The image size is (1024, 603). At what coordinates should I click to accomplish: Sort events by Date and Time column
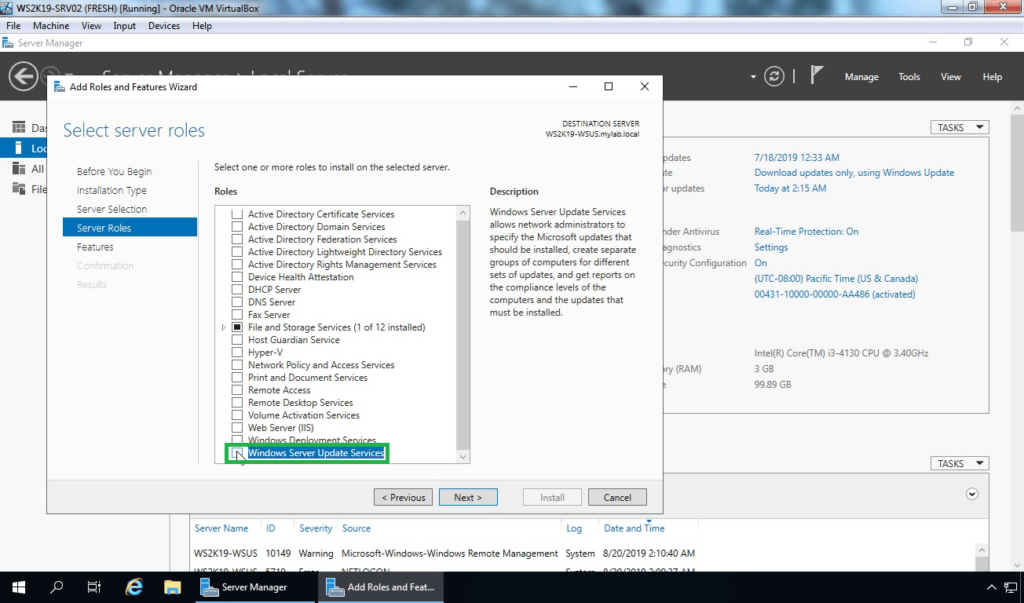coord(634,528)
